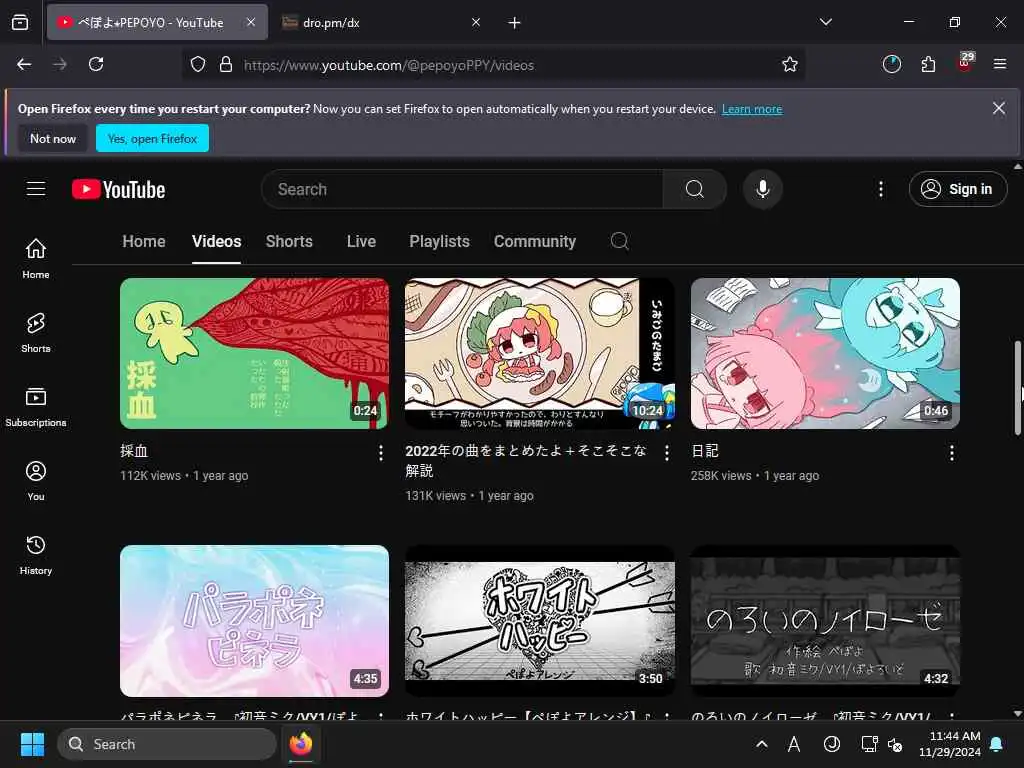The height and width of the screenshot is (768, 1024).
Task: Open the video titled 日記
Action: coord(705,451)
